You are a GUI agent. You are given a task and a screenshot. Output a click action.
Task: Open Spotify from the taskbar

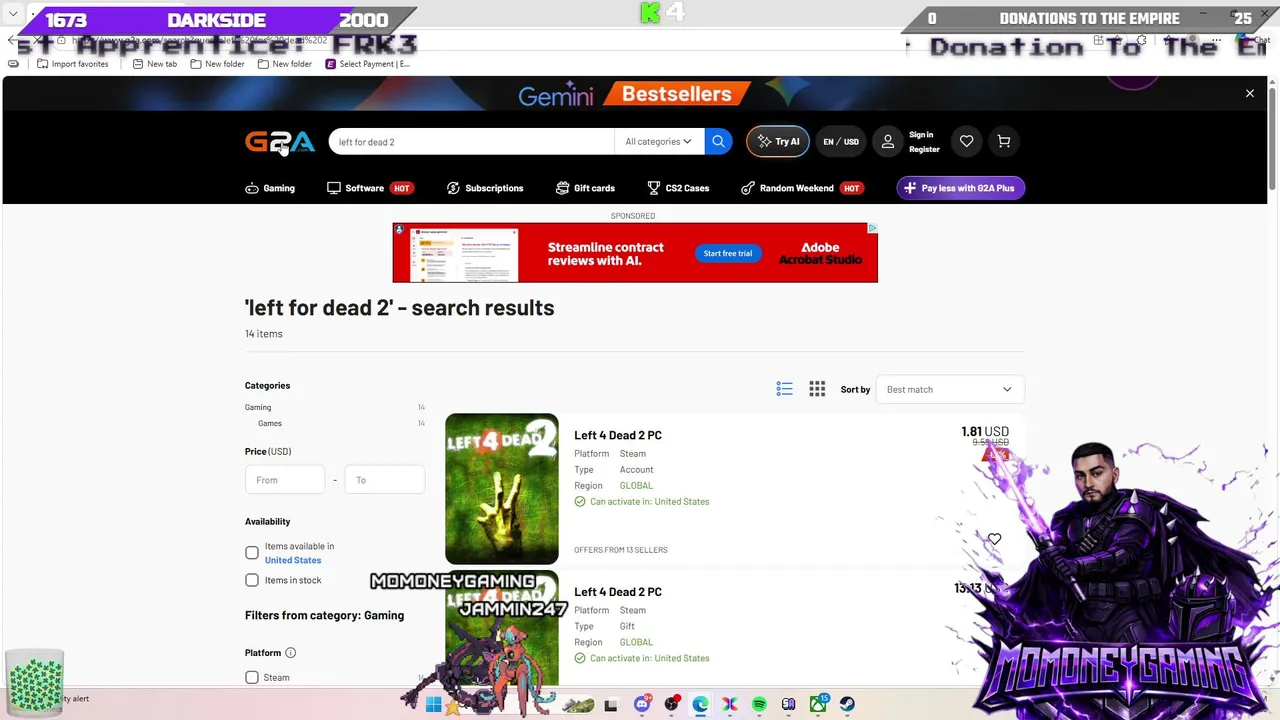point(759,704)
